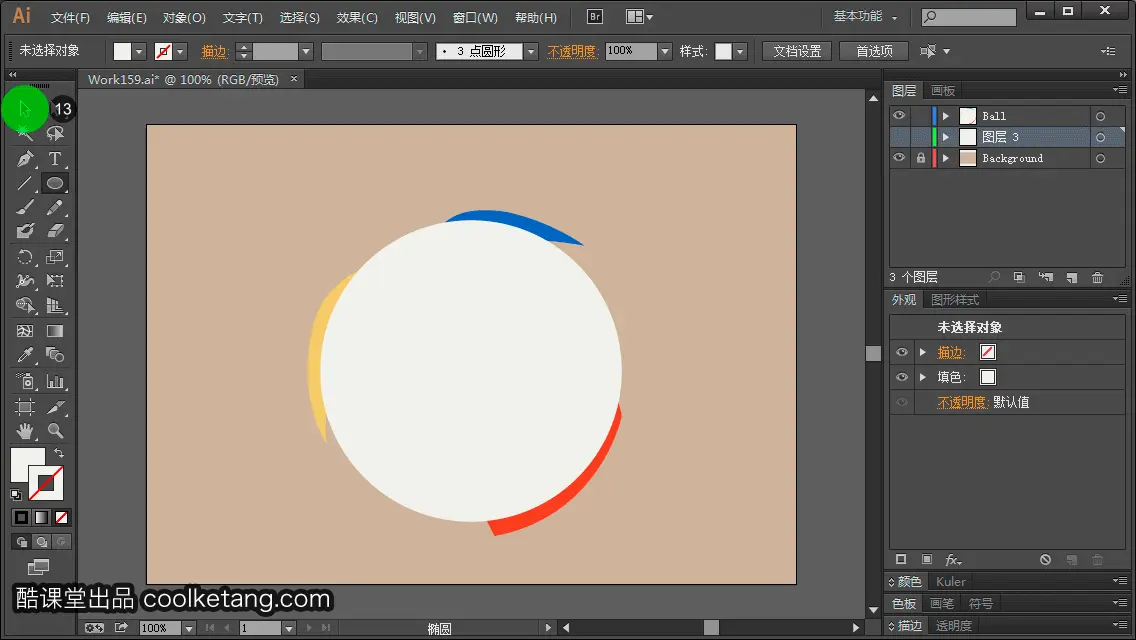Select the Pencil tool
Image resolution: width=1136 pixels, height=640 pixels.
pyautogui.click(x=55, y=208)
